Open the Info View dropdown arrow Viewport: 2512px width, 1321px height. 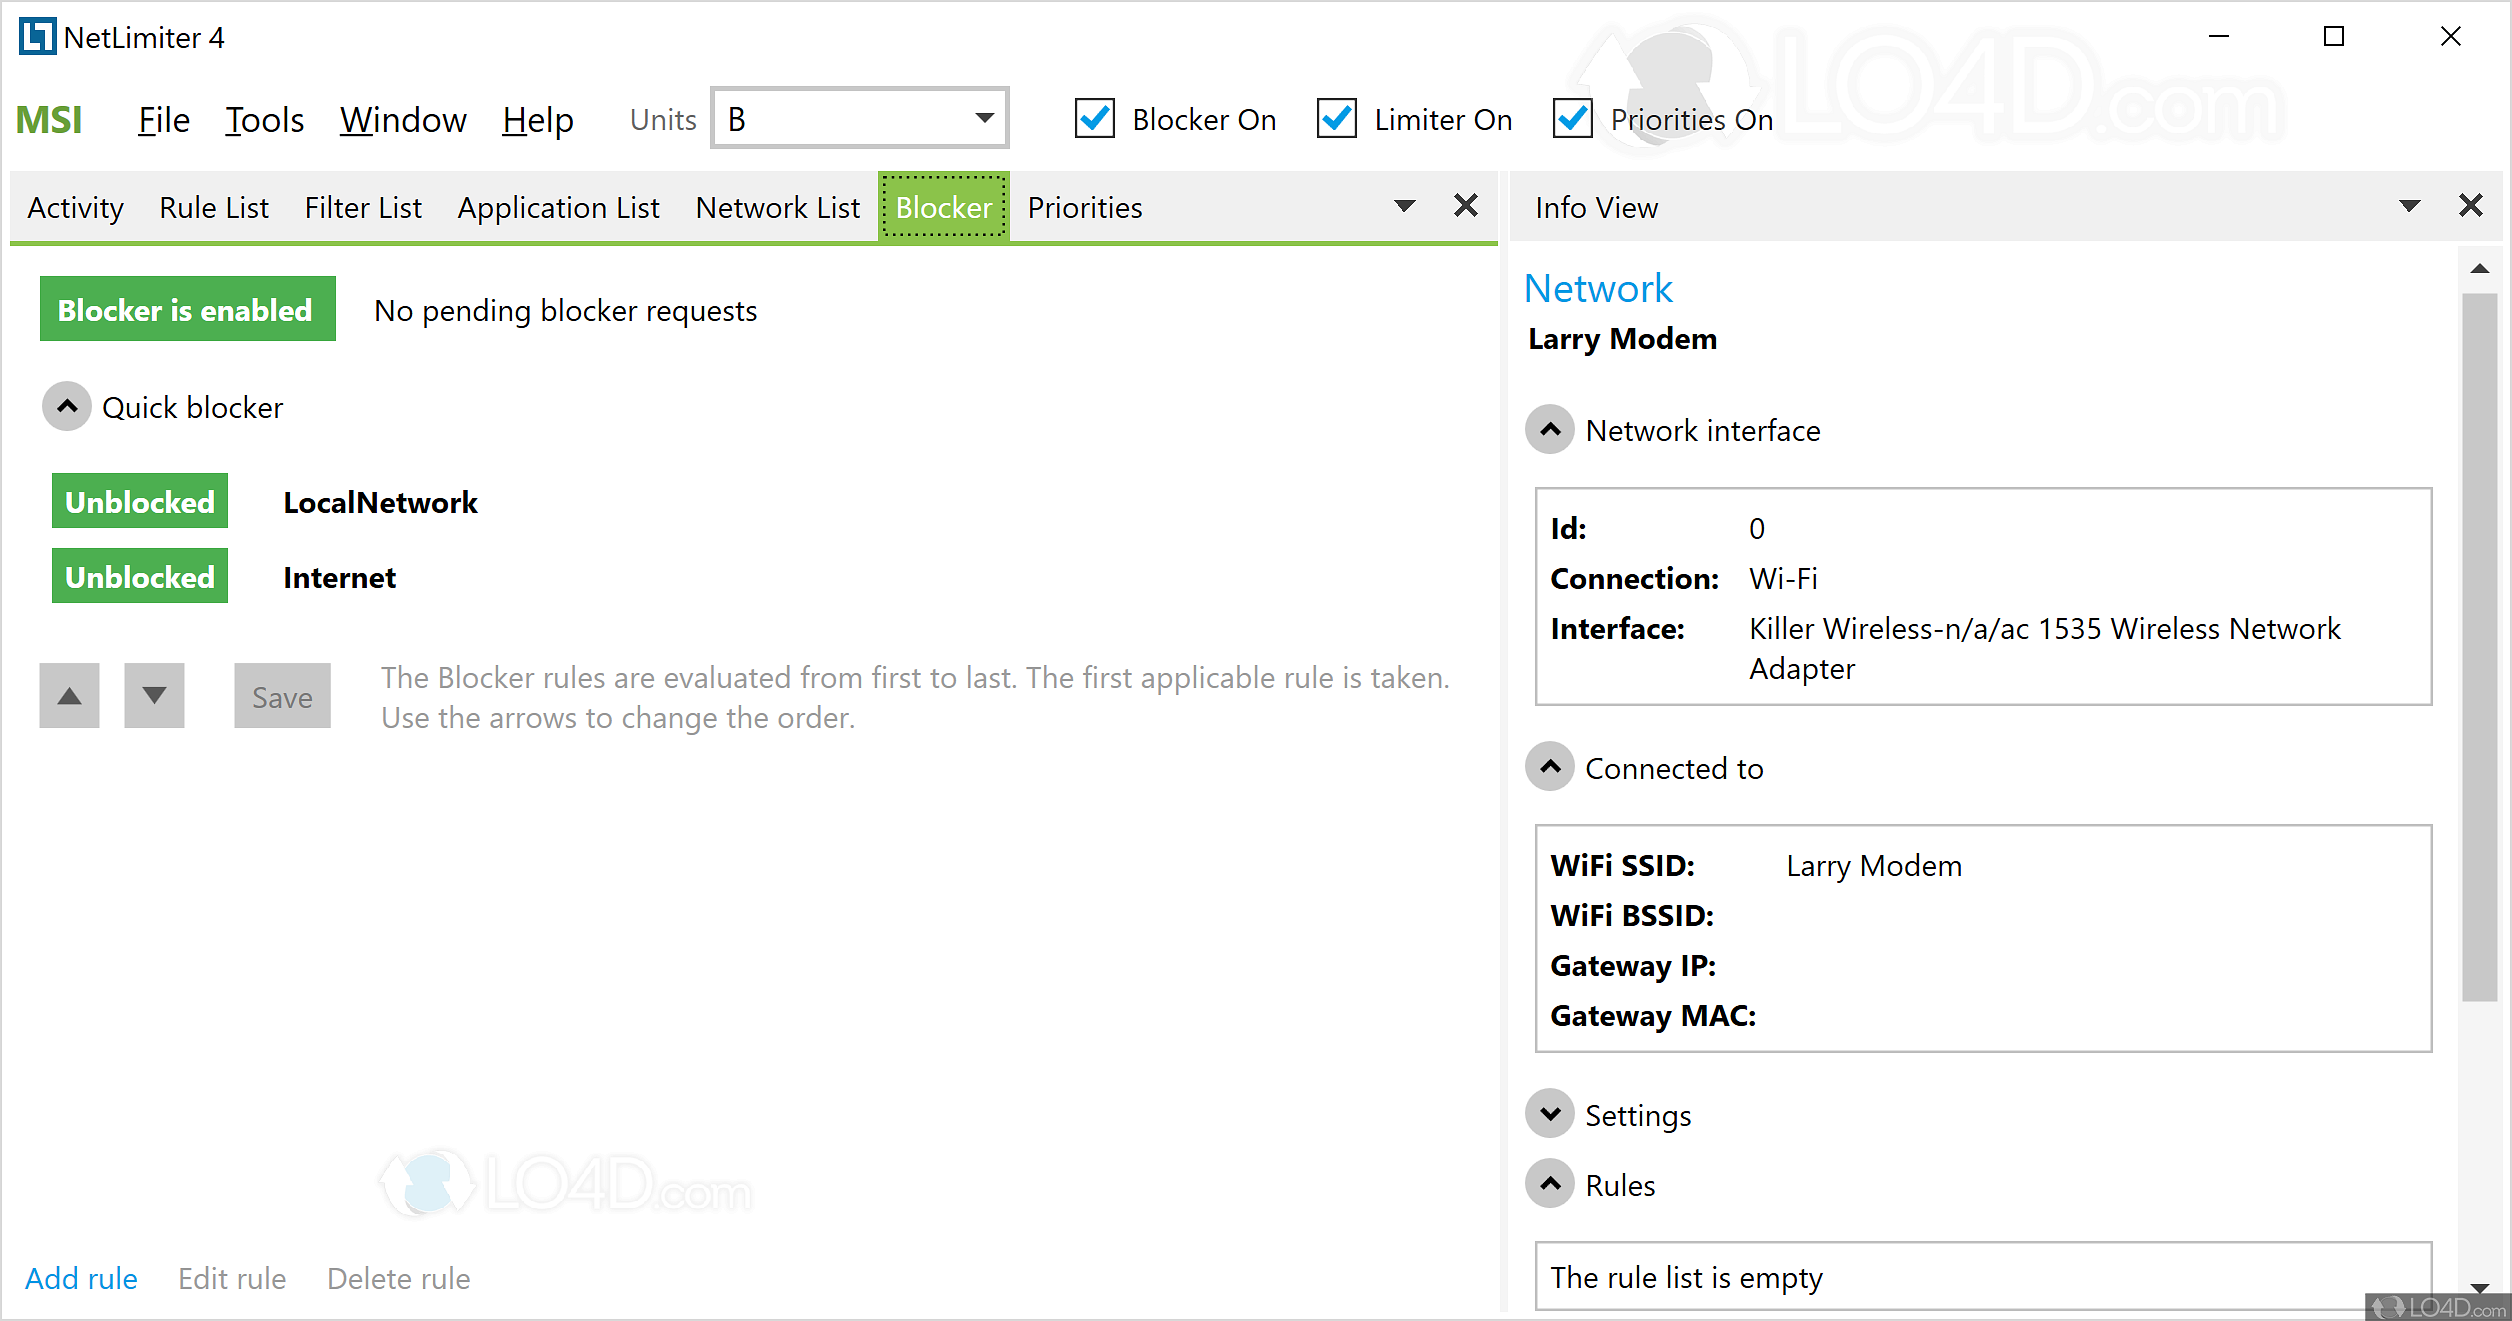(x=2410, y=207)
